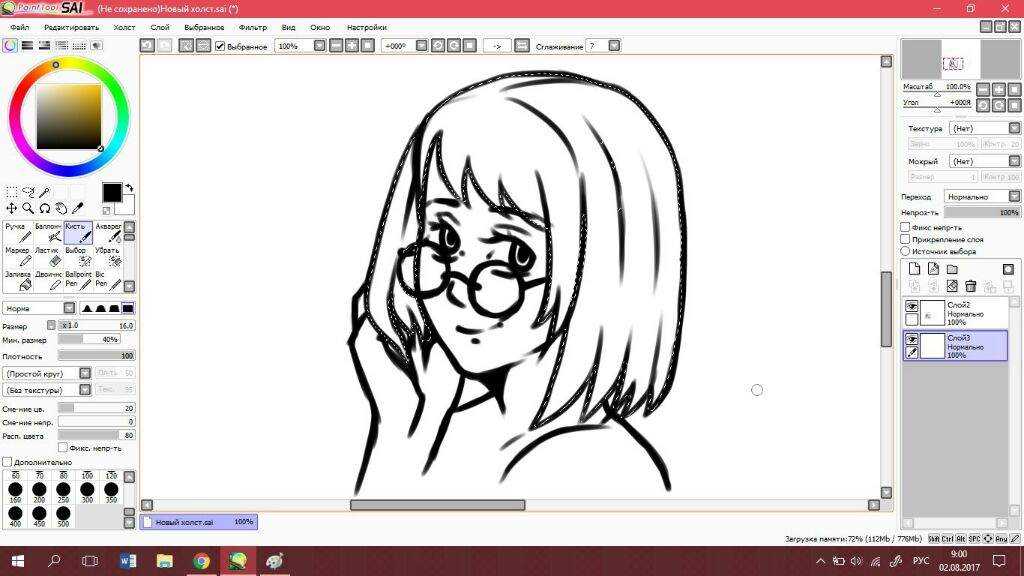Open the Сглаживание stabilizer dropdown
The height and width of the screenshot is (576, 1024).
click(x=614, y=46)
